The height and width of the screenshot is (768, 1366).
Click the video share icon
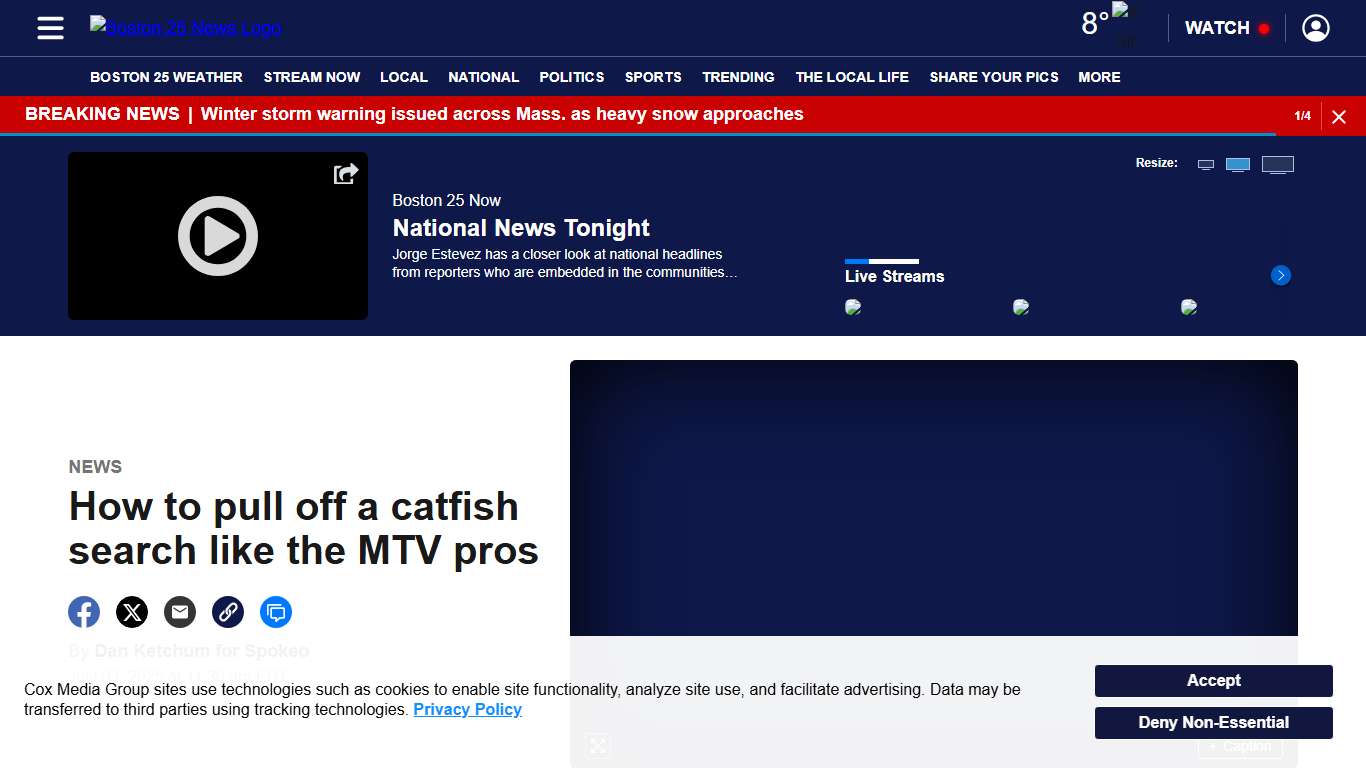point(345,173)
